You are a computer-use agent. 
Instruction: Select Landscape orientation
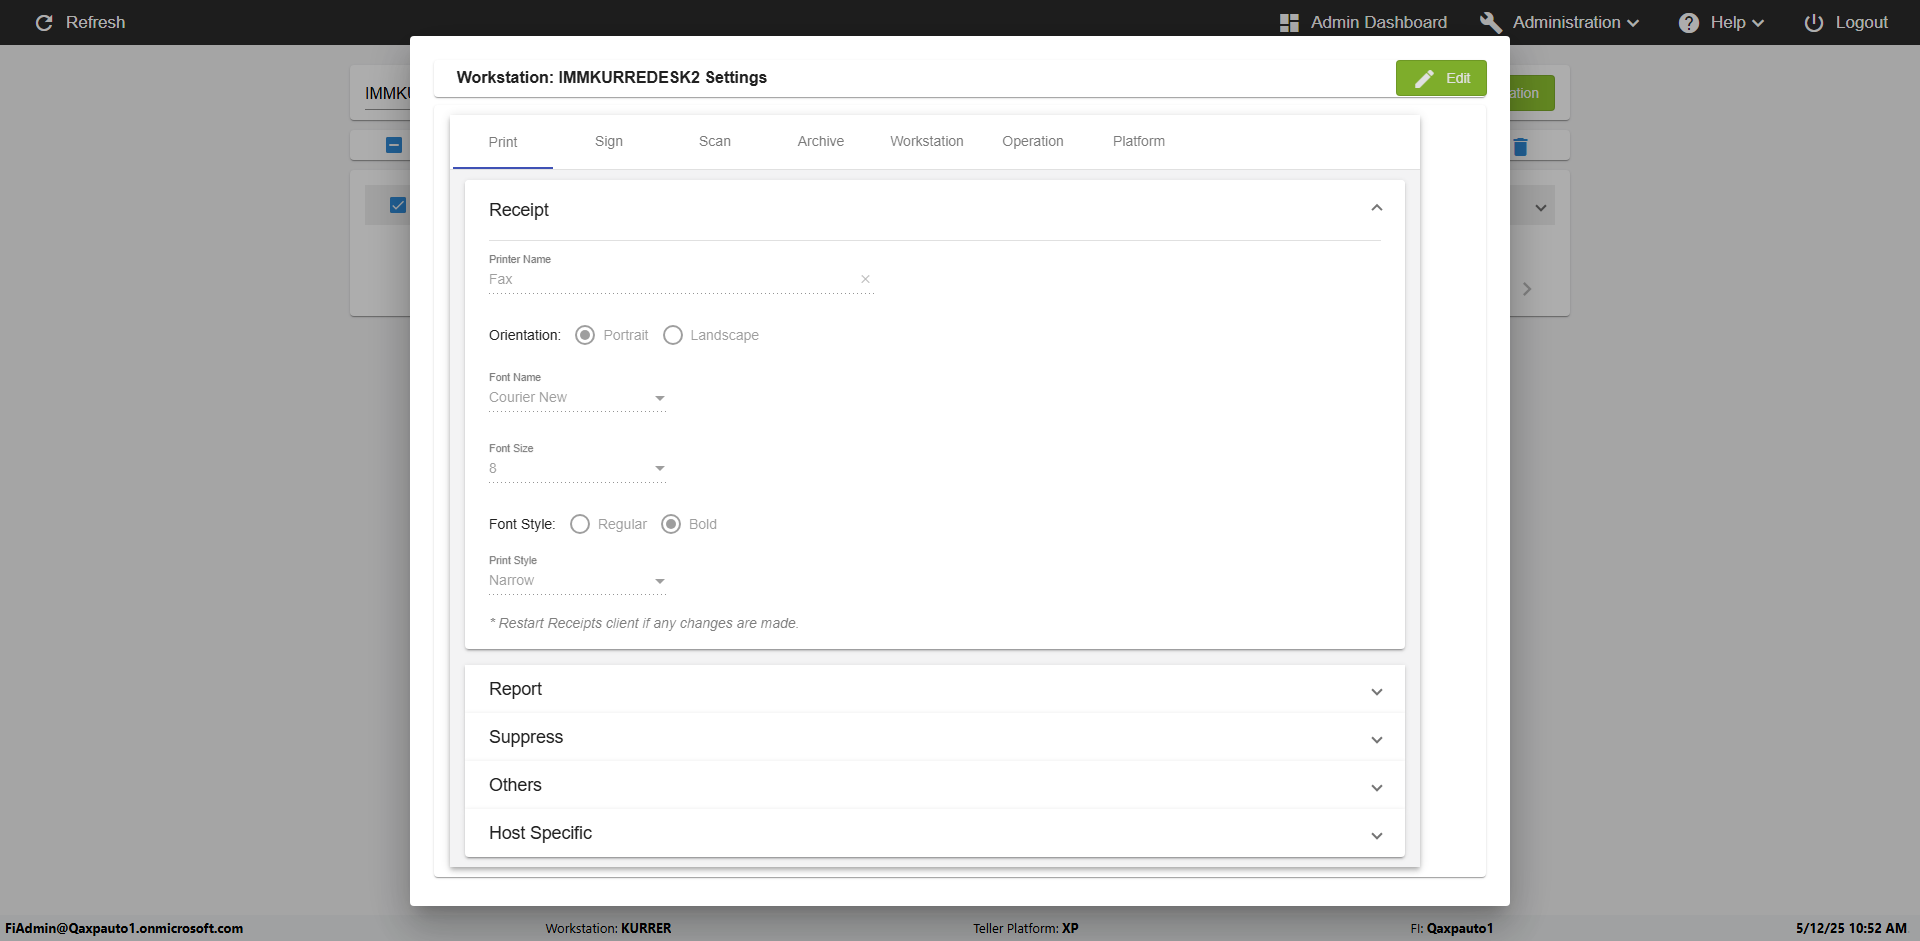(673, 335)
